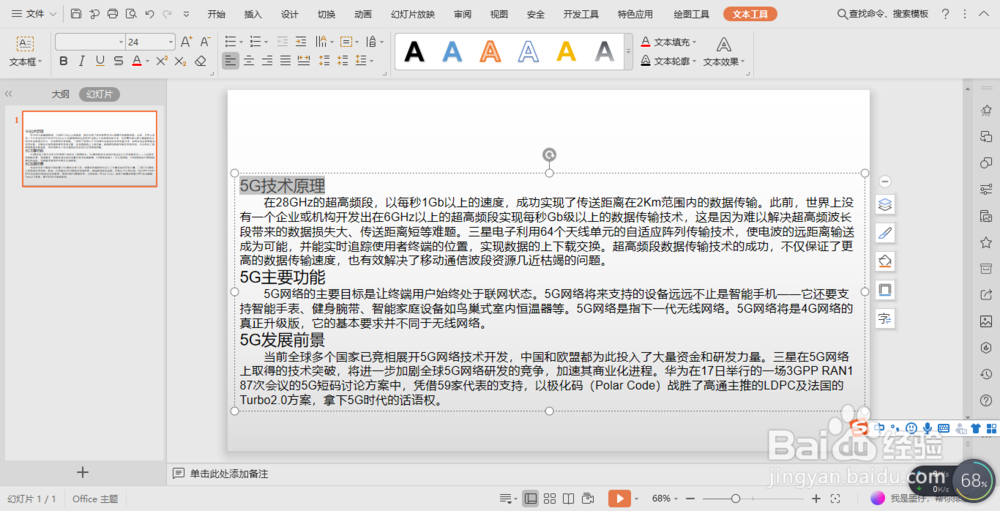Add new slide with plus button

[x=82, y=472]
